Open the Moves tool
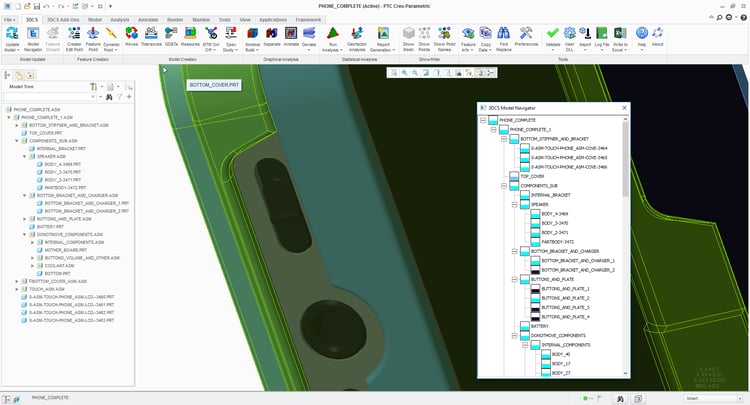Viewport: 750px width, 405px height. [x=132, y=37]
